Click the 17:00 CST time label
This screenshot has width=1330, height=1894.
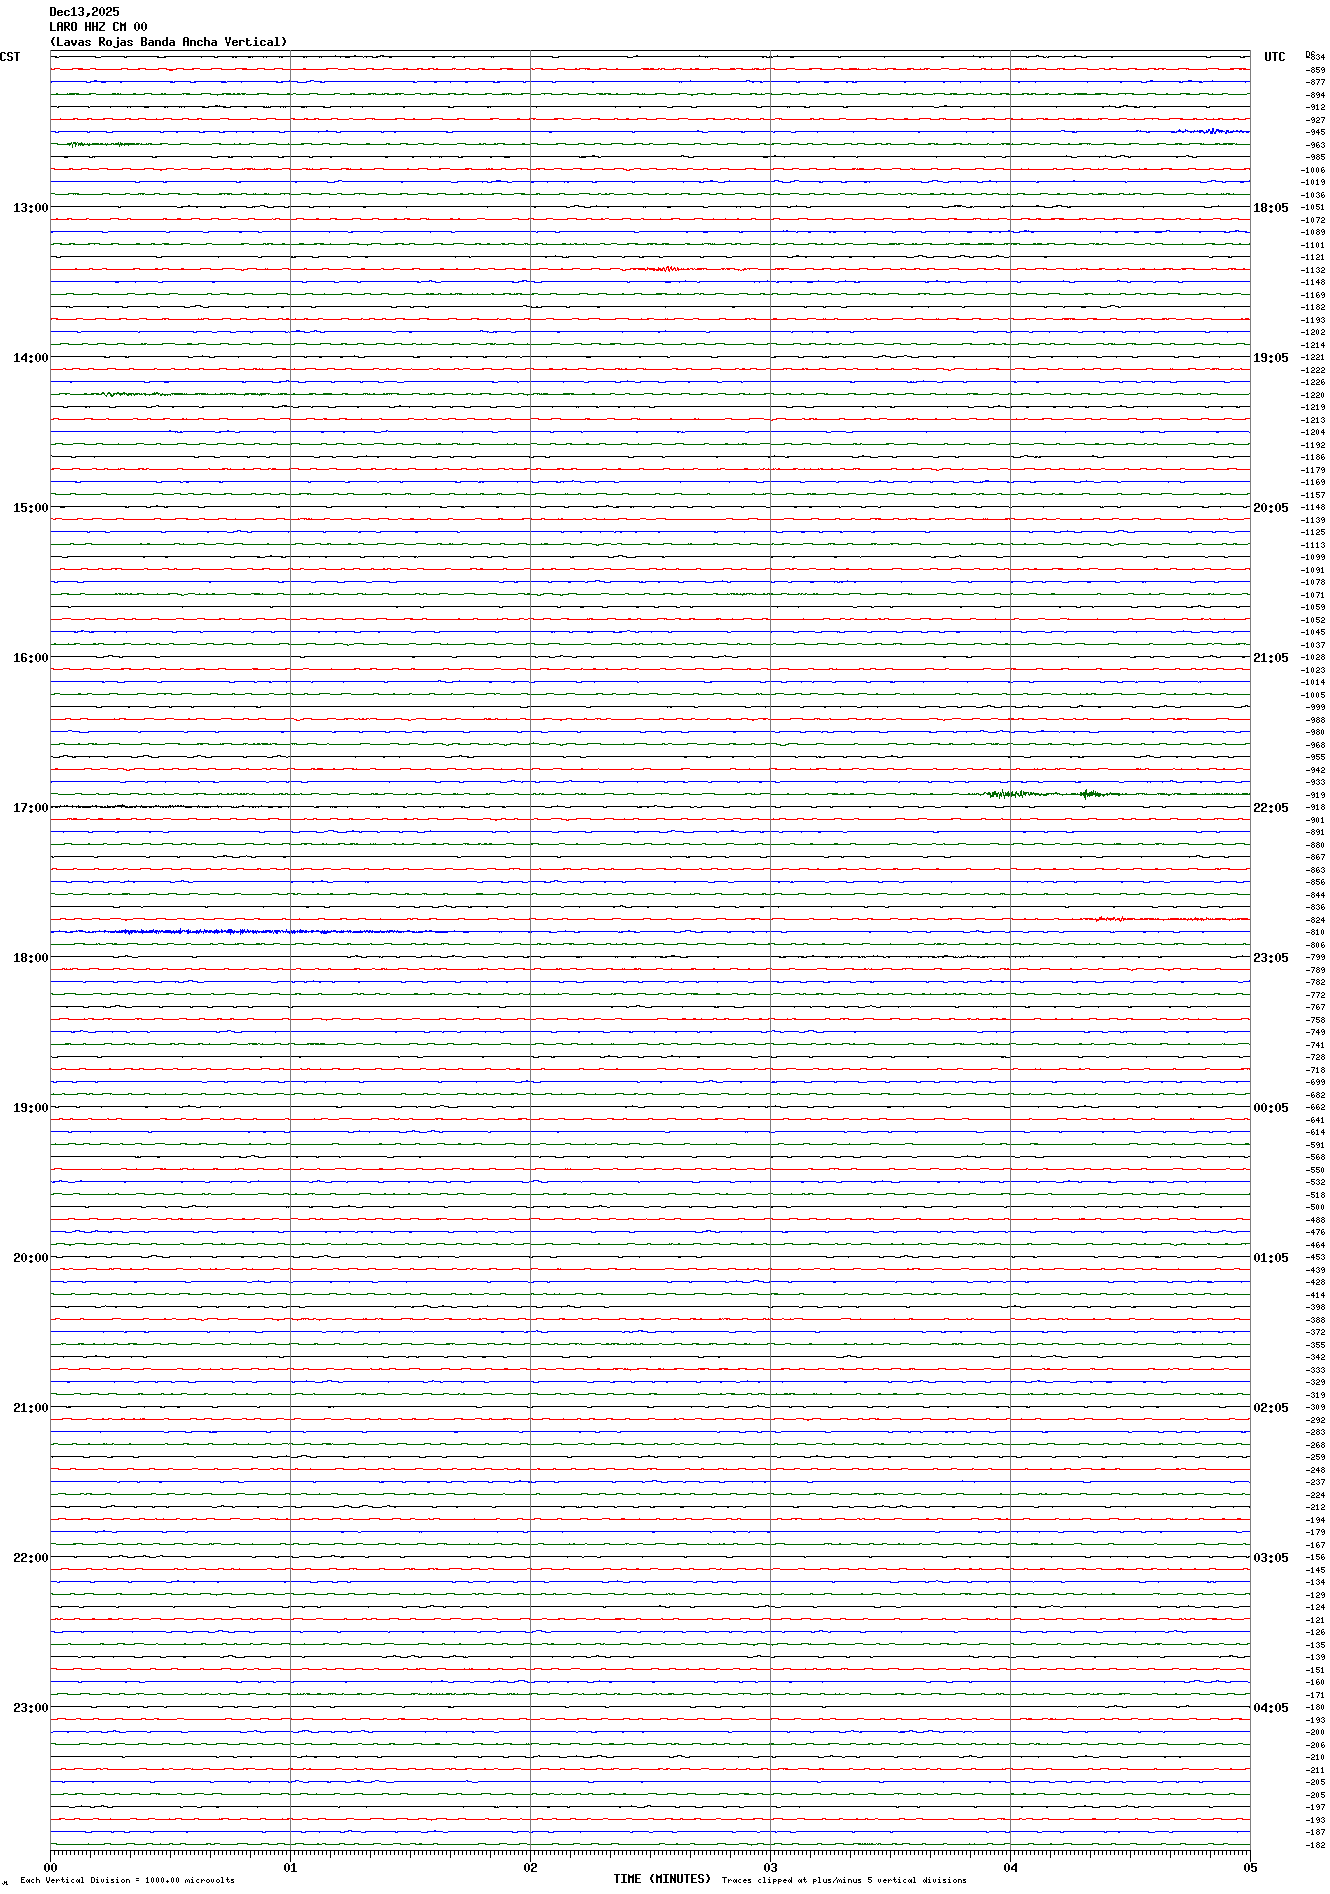tap(30, 808)
